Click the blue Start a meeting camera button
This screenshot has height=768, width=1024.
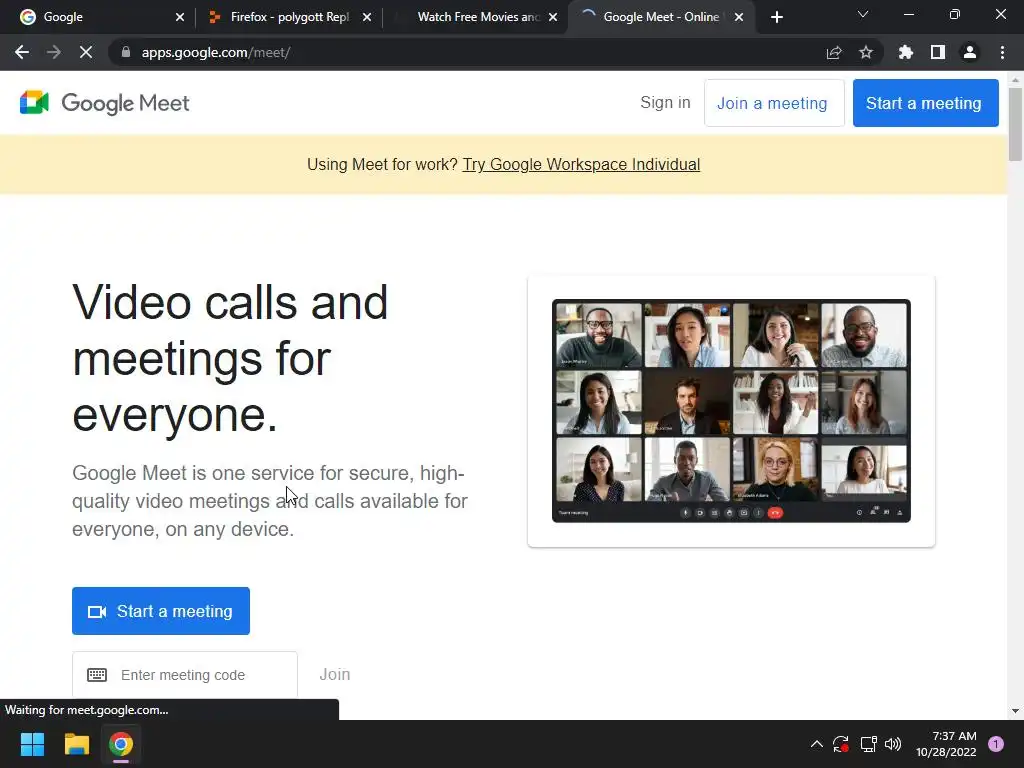click(x=161, y=611)
